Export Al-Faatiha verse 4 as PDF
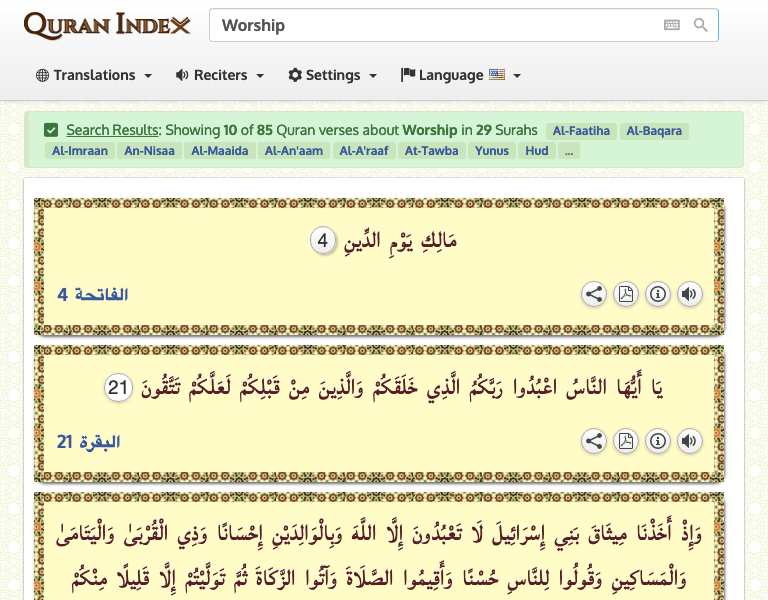This screenshot has width=768, height=600. [x=625, y=294]
